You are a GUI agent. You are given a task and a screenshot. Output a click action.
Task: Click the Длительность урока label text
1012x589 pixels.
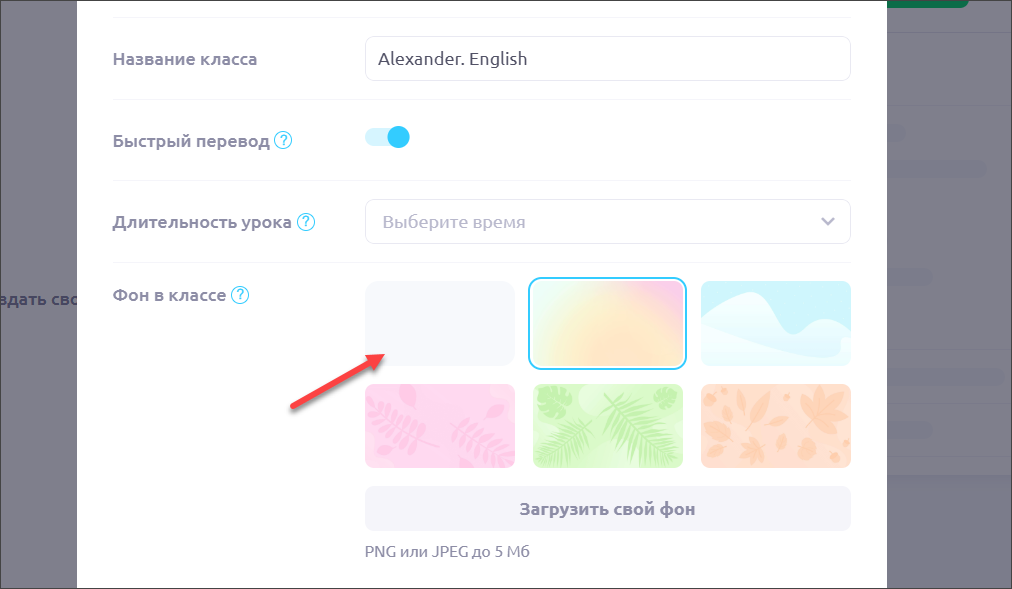202,222
